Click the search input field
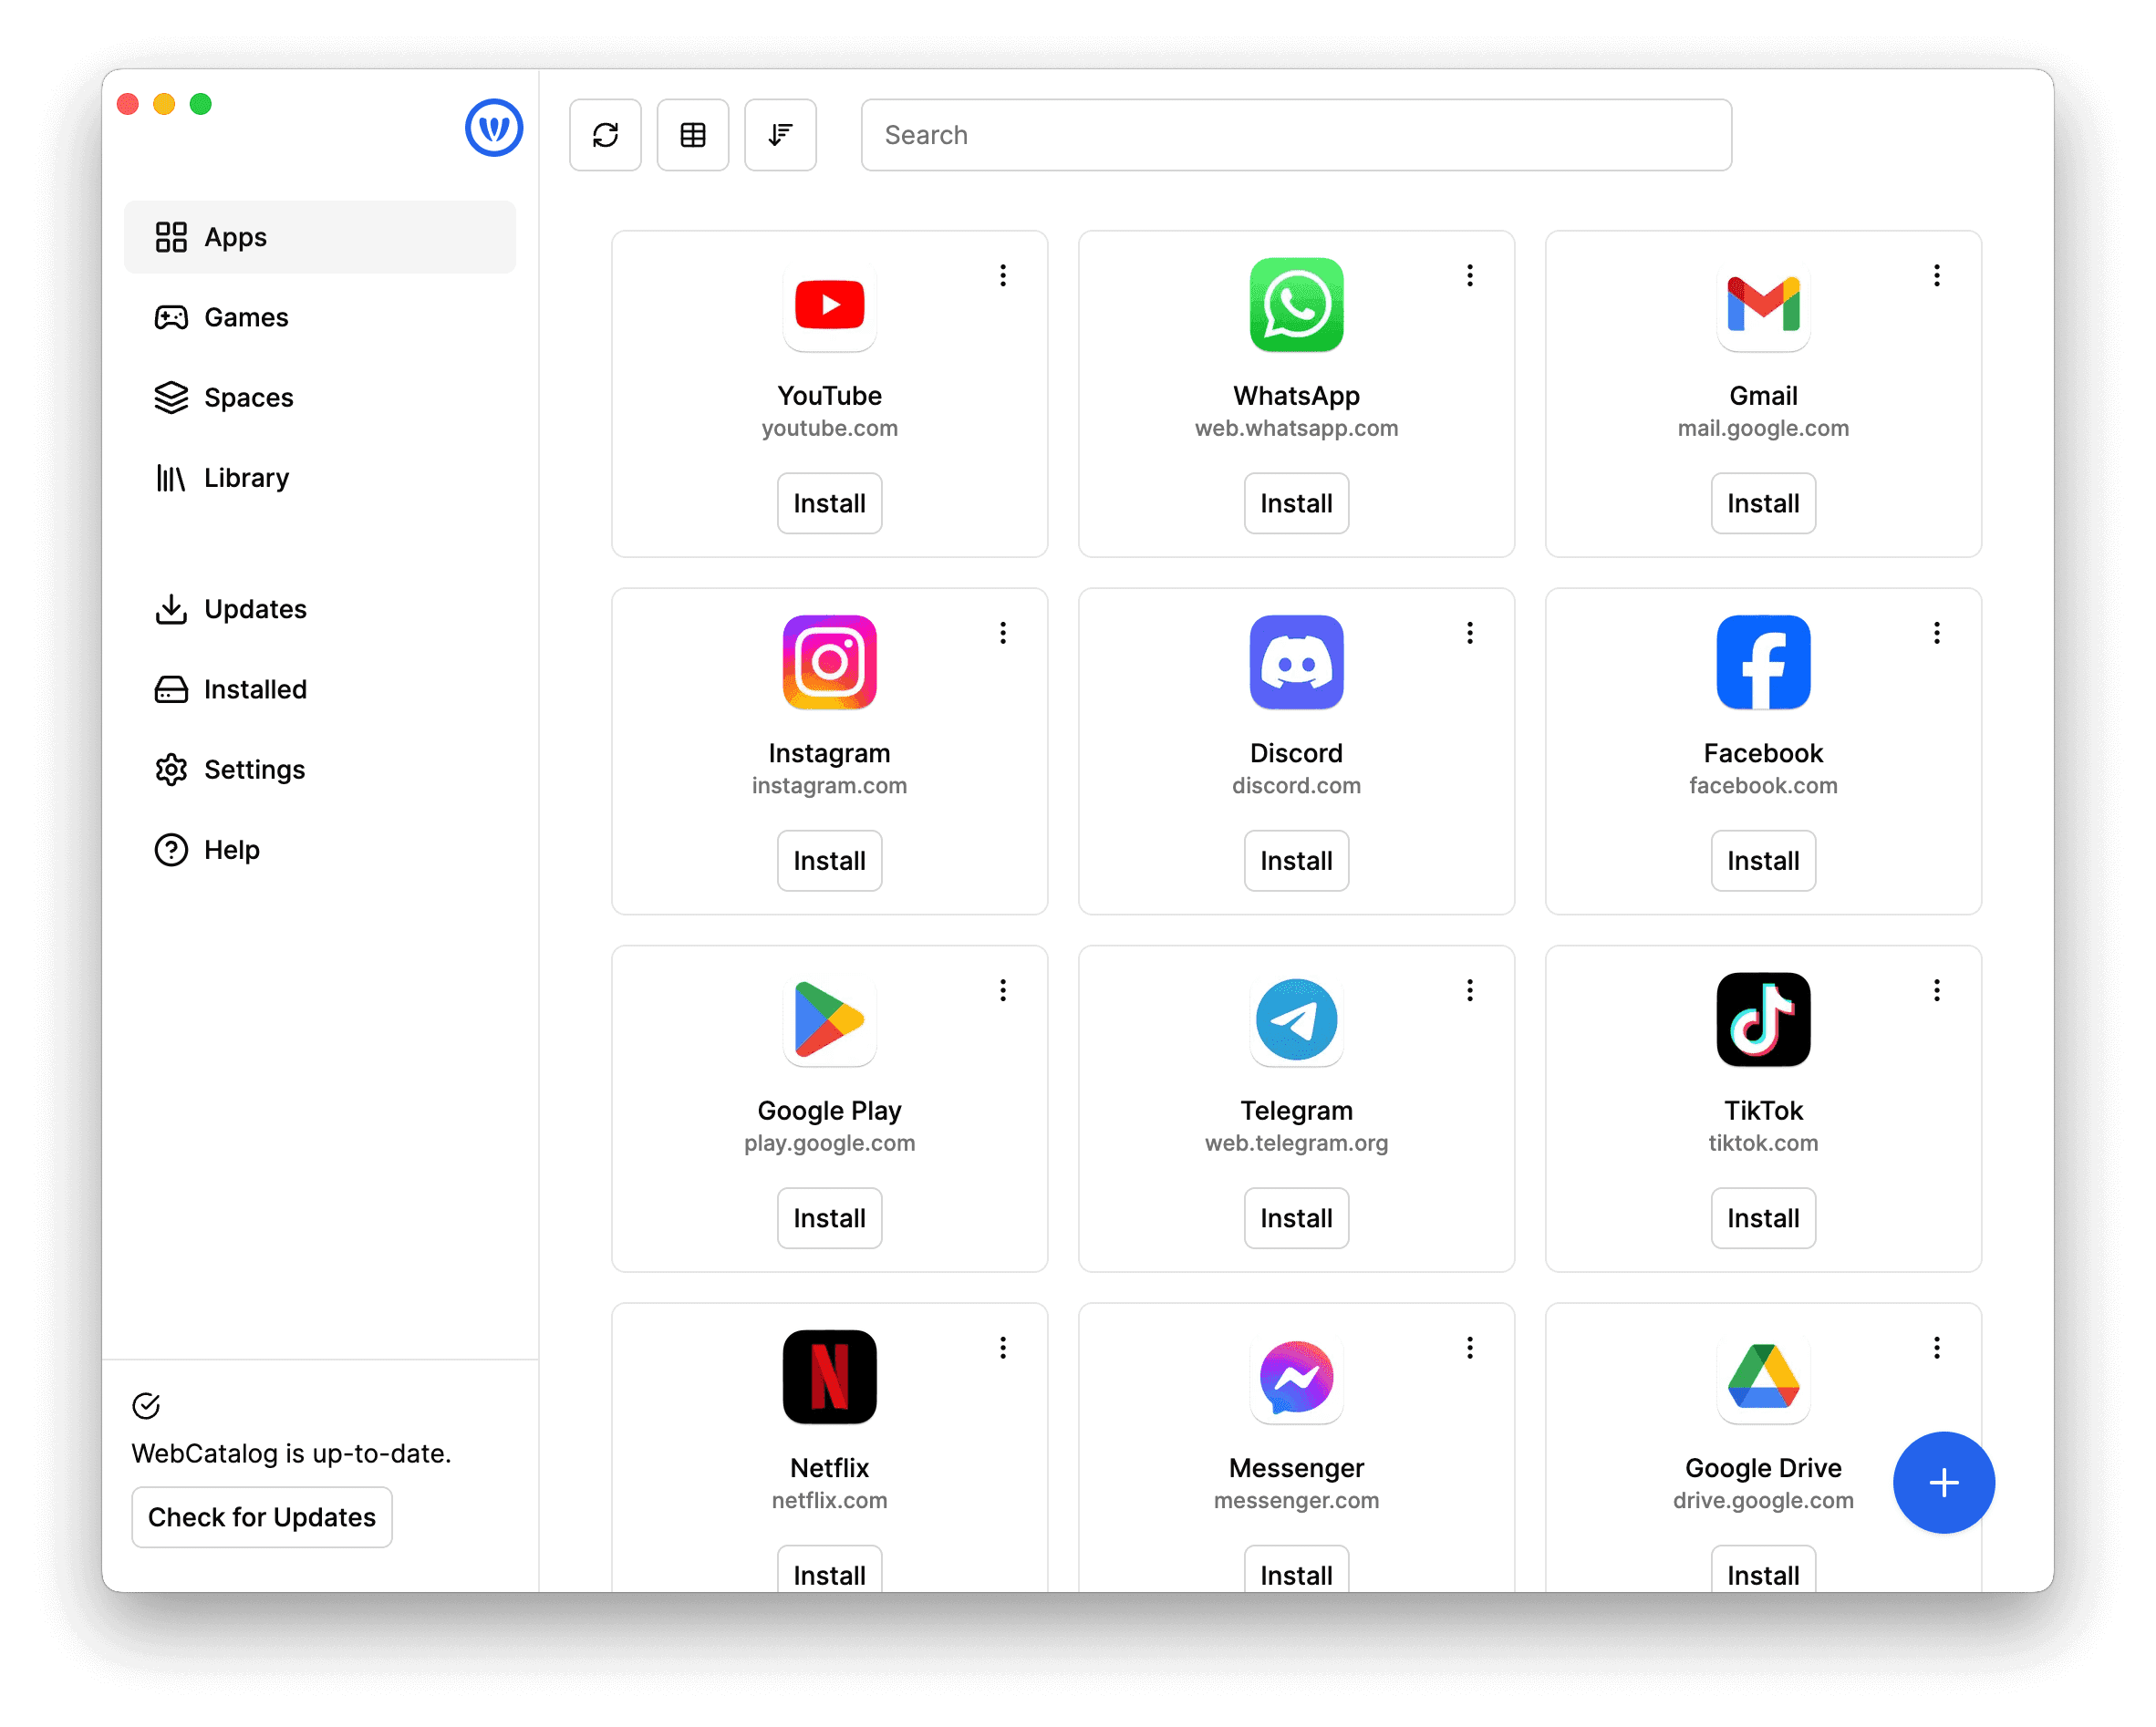 [1296, 134]
